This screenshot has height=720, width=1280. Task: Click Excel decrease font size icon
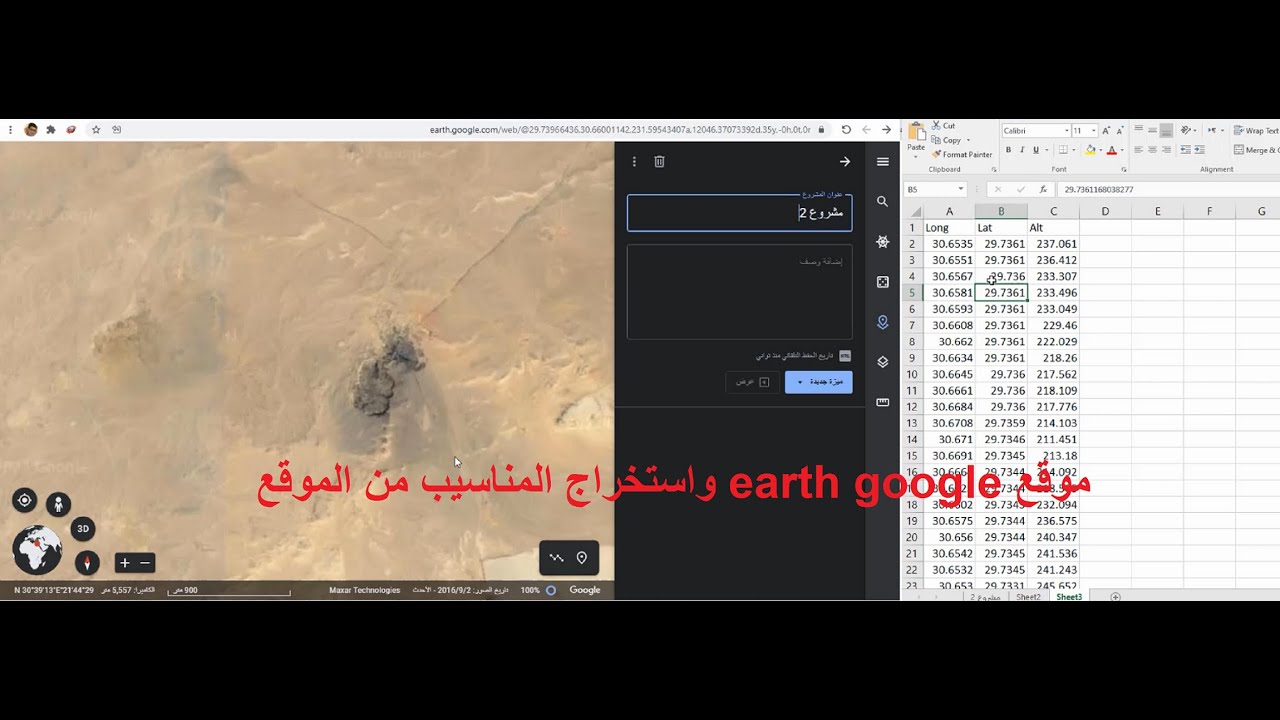[x=1120, y=131]
